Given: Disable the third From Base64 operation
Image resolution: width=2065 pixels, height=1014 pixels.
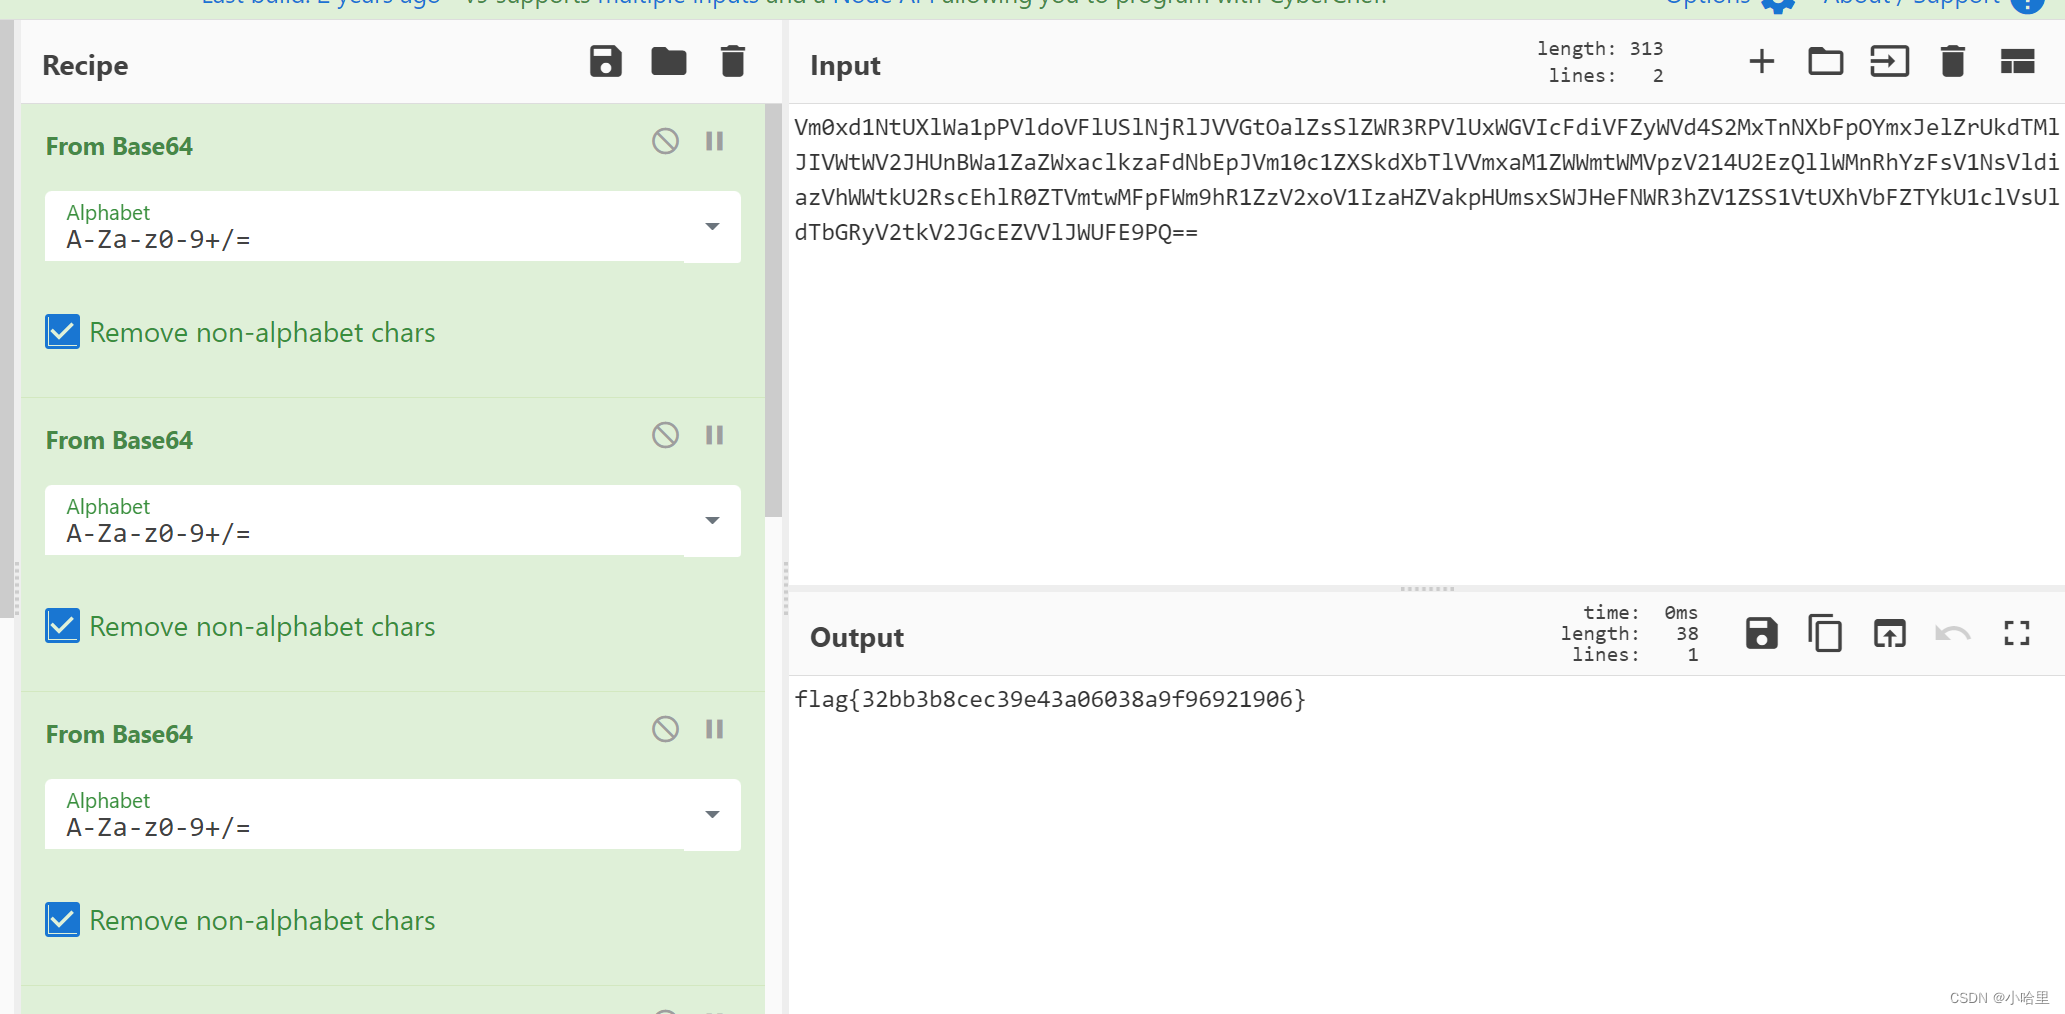Looking at the screenshot, I should tap(665, 729).
